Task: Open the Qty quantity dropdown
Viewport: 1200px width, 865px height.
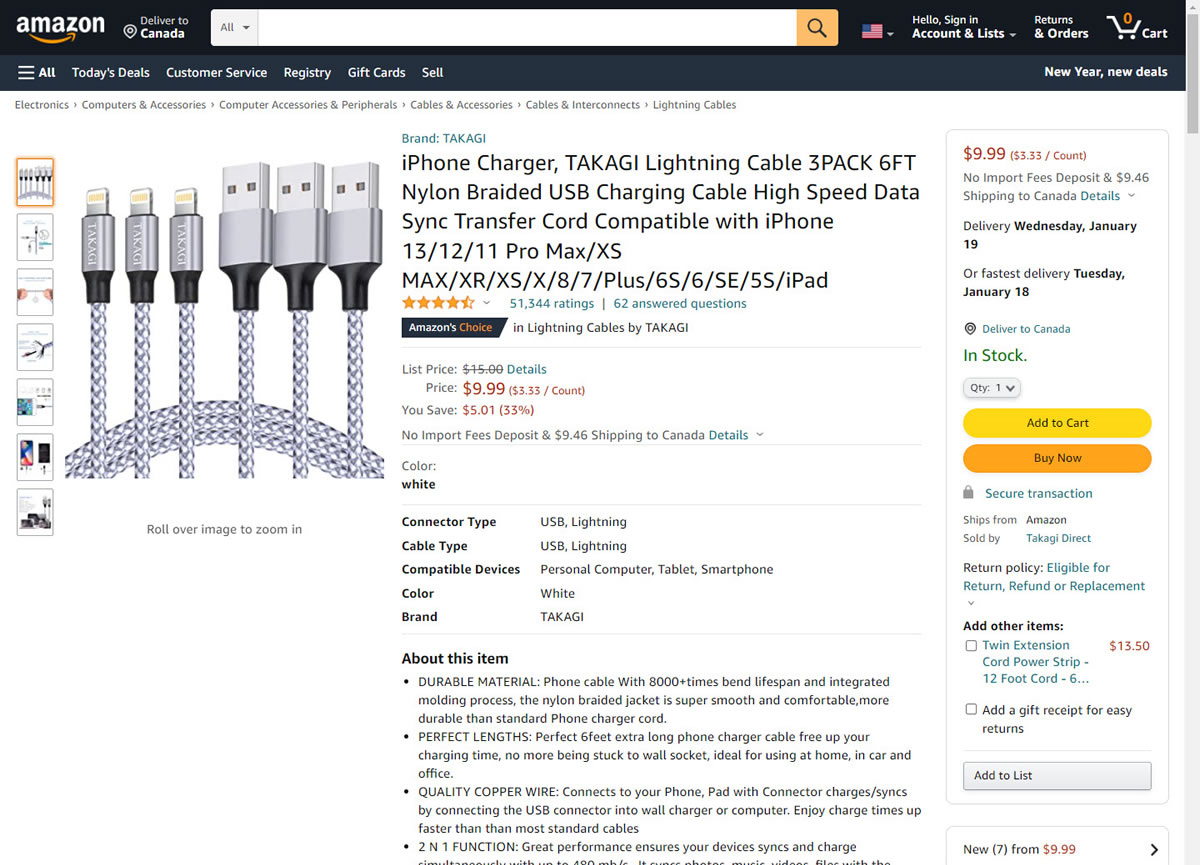Action: pyautogui.click(x=992, y=388)
